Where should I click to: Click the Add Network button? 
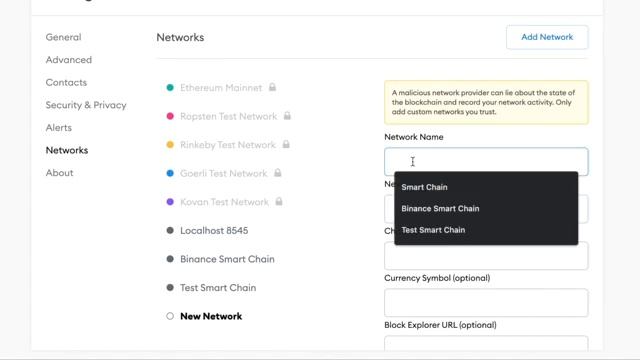[547, 37]
